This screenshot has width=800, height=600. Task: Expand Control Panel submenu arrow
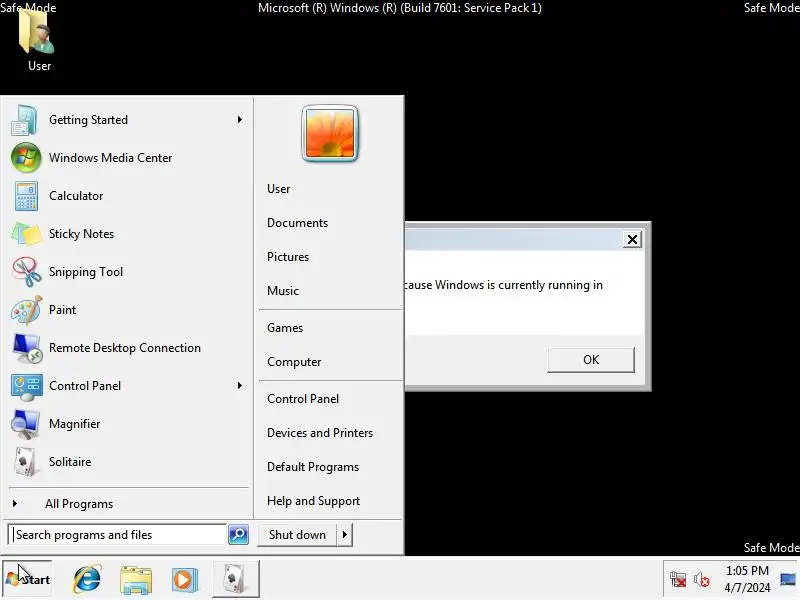240,385
